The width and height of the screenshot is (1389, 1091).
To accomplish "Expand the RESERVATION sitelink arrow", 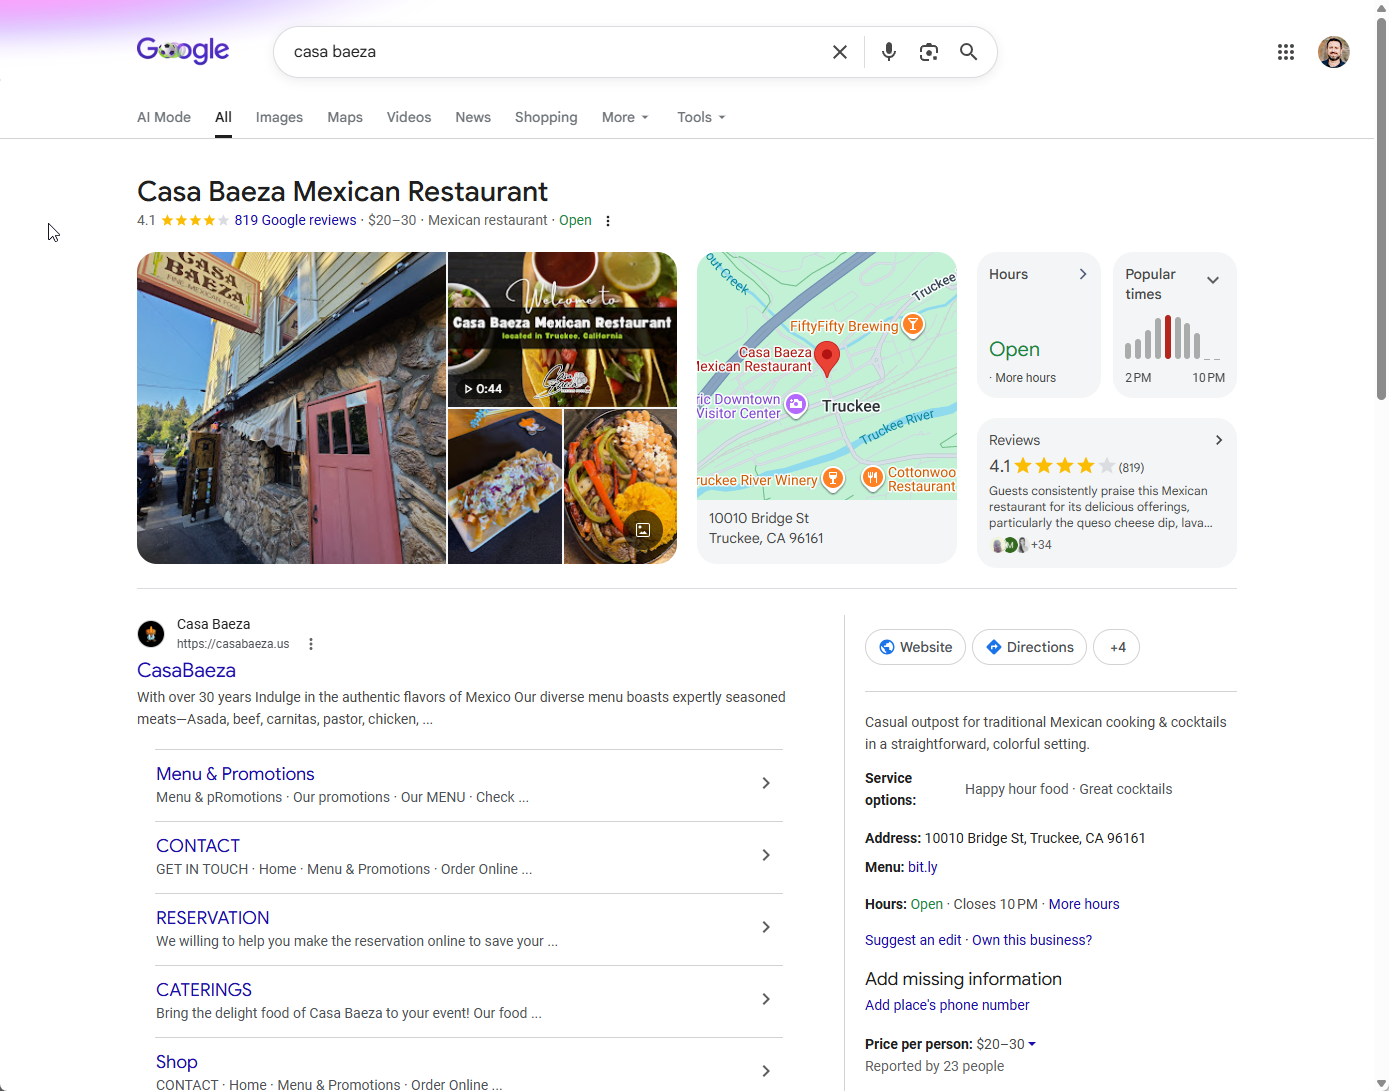I will [x=766, y=927].
